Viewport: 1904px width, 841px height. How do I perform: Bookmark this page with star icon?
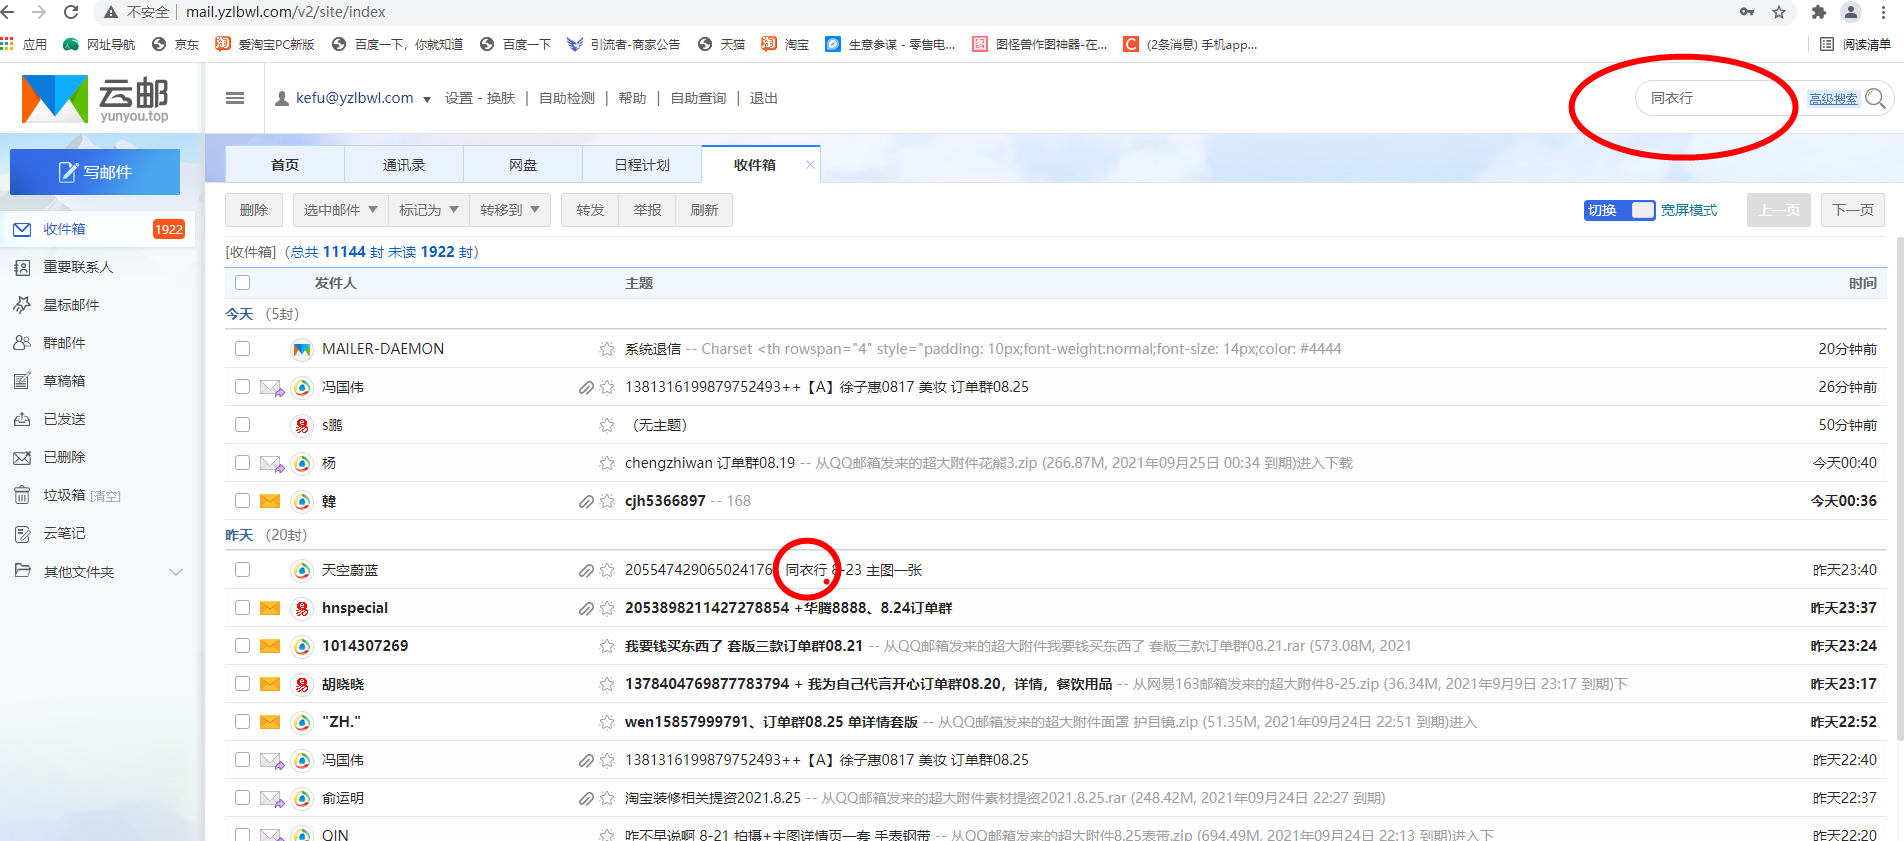click(x=1779, y=12)
